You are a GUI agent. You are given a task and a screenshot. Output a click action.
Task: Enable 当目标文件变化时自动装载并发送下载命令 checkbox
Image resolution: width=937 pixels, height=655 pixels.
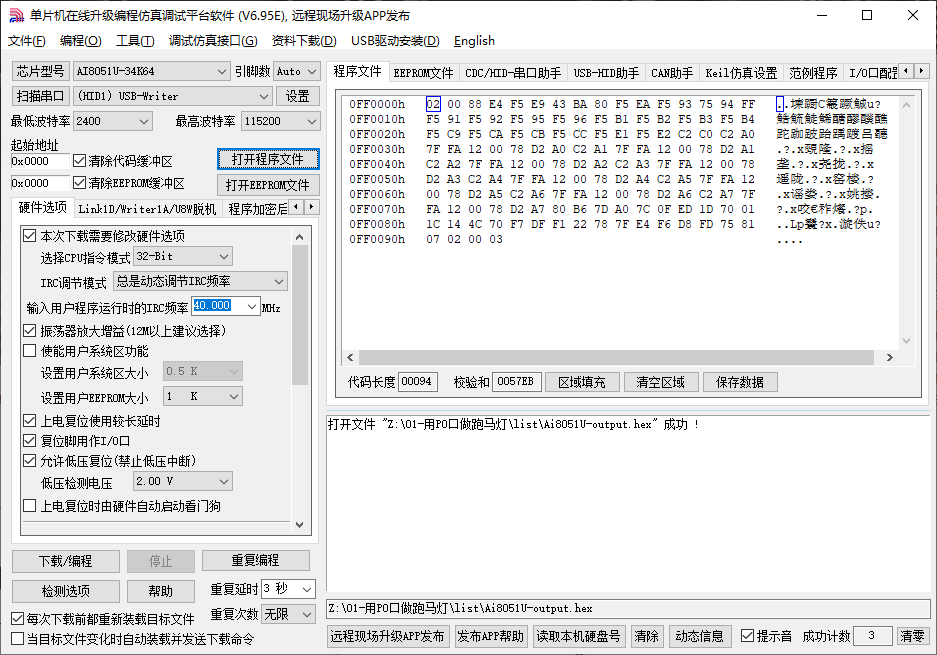coord(18,639)
